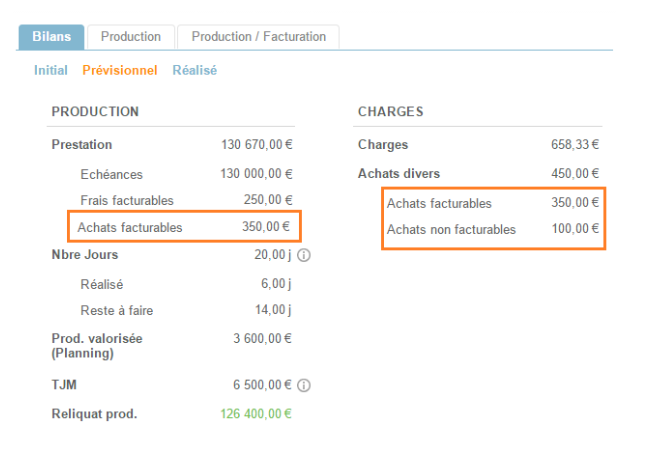Select the Initial view link
Screen dimensions: 646x471
51,70
